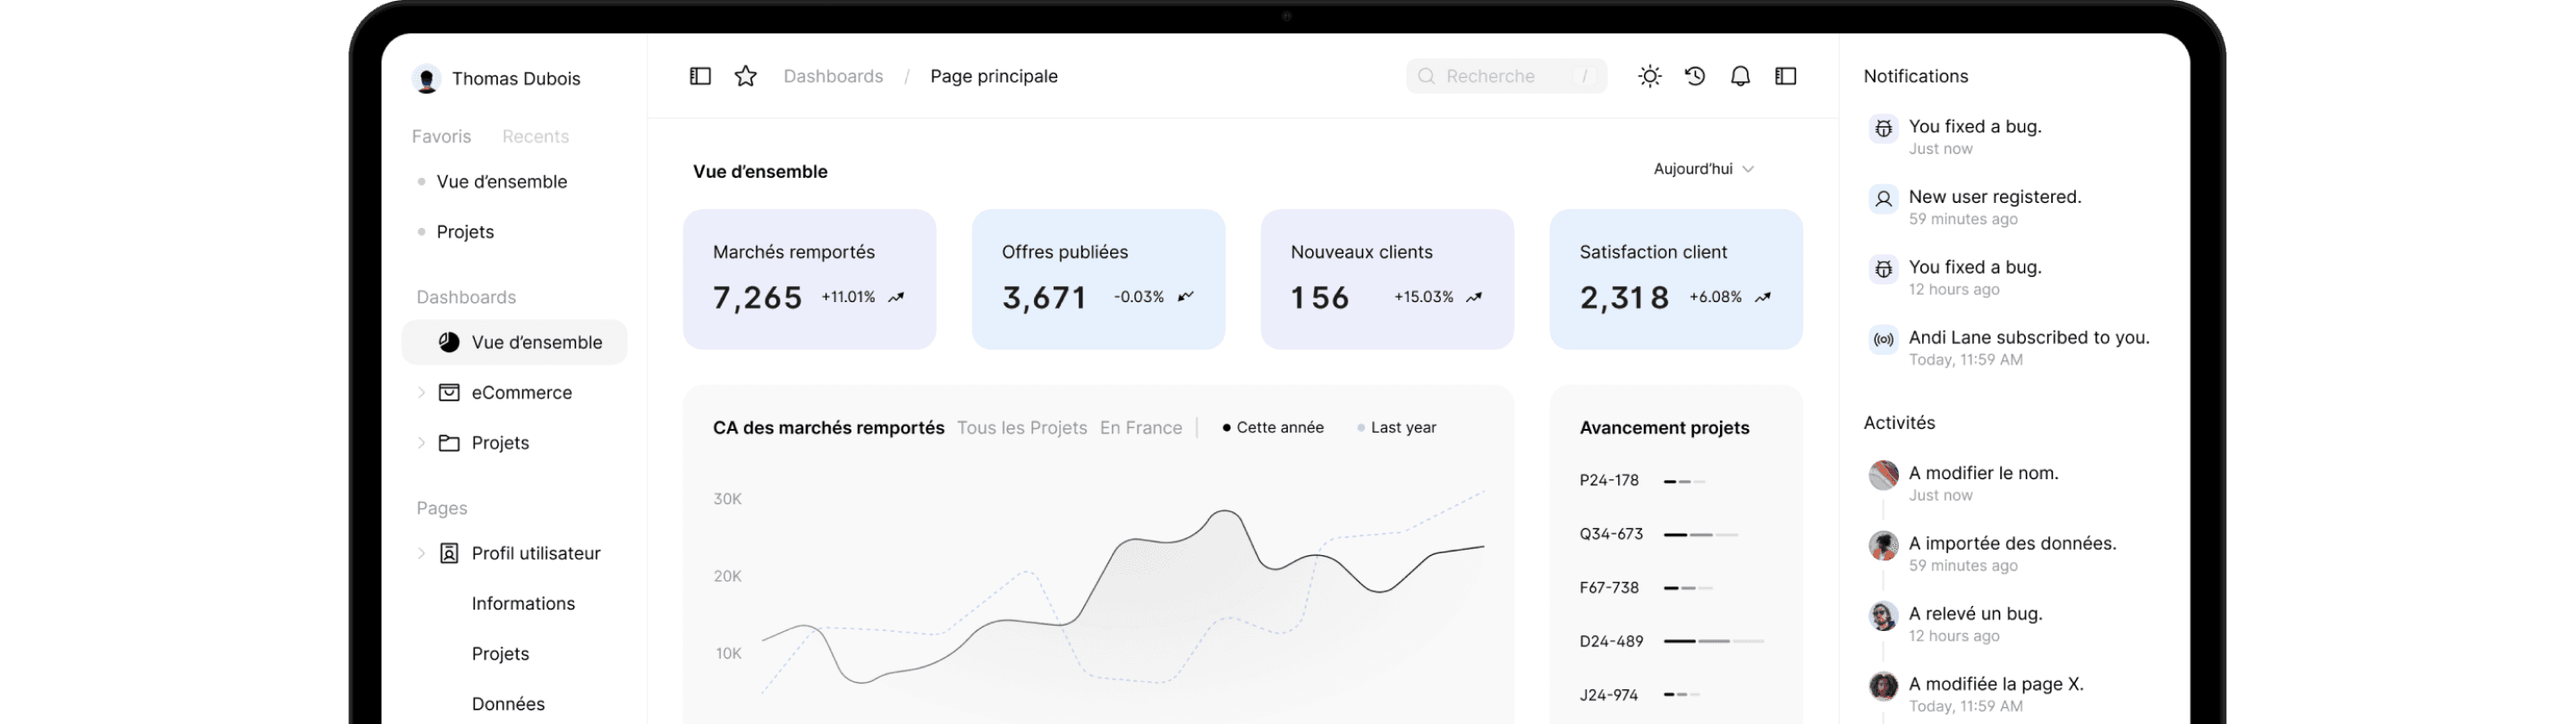
Task: Click trend arrow on Nouveaux clients
Action: [x=1474, y=297]
